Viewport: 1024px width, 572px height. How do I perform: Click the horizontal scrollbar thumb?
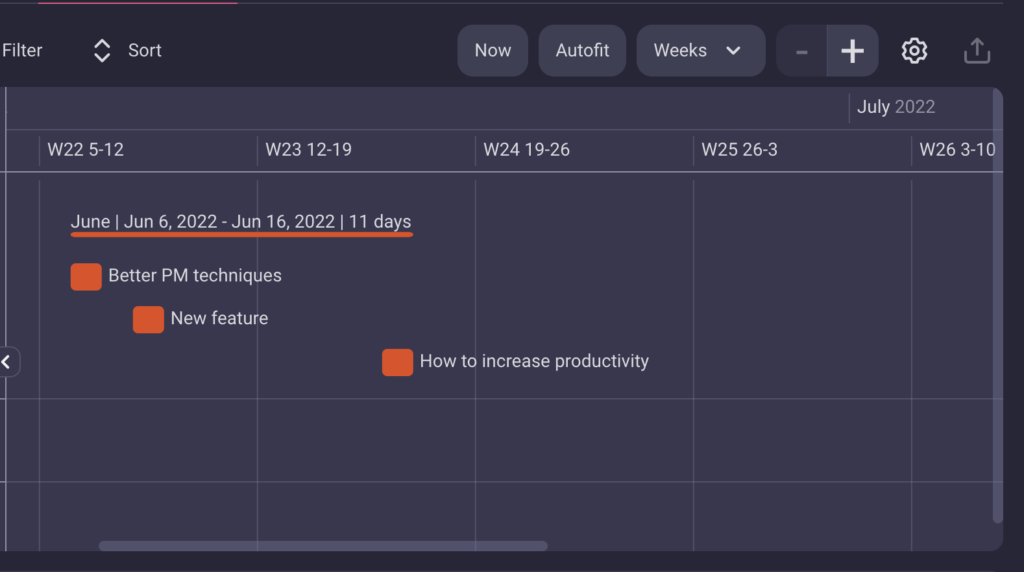(x=323, y=545)
